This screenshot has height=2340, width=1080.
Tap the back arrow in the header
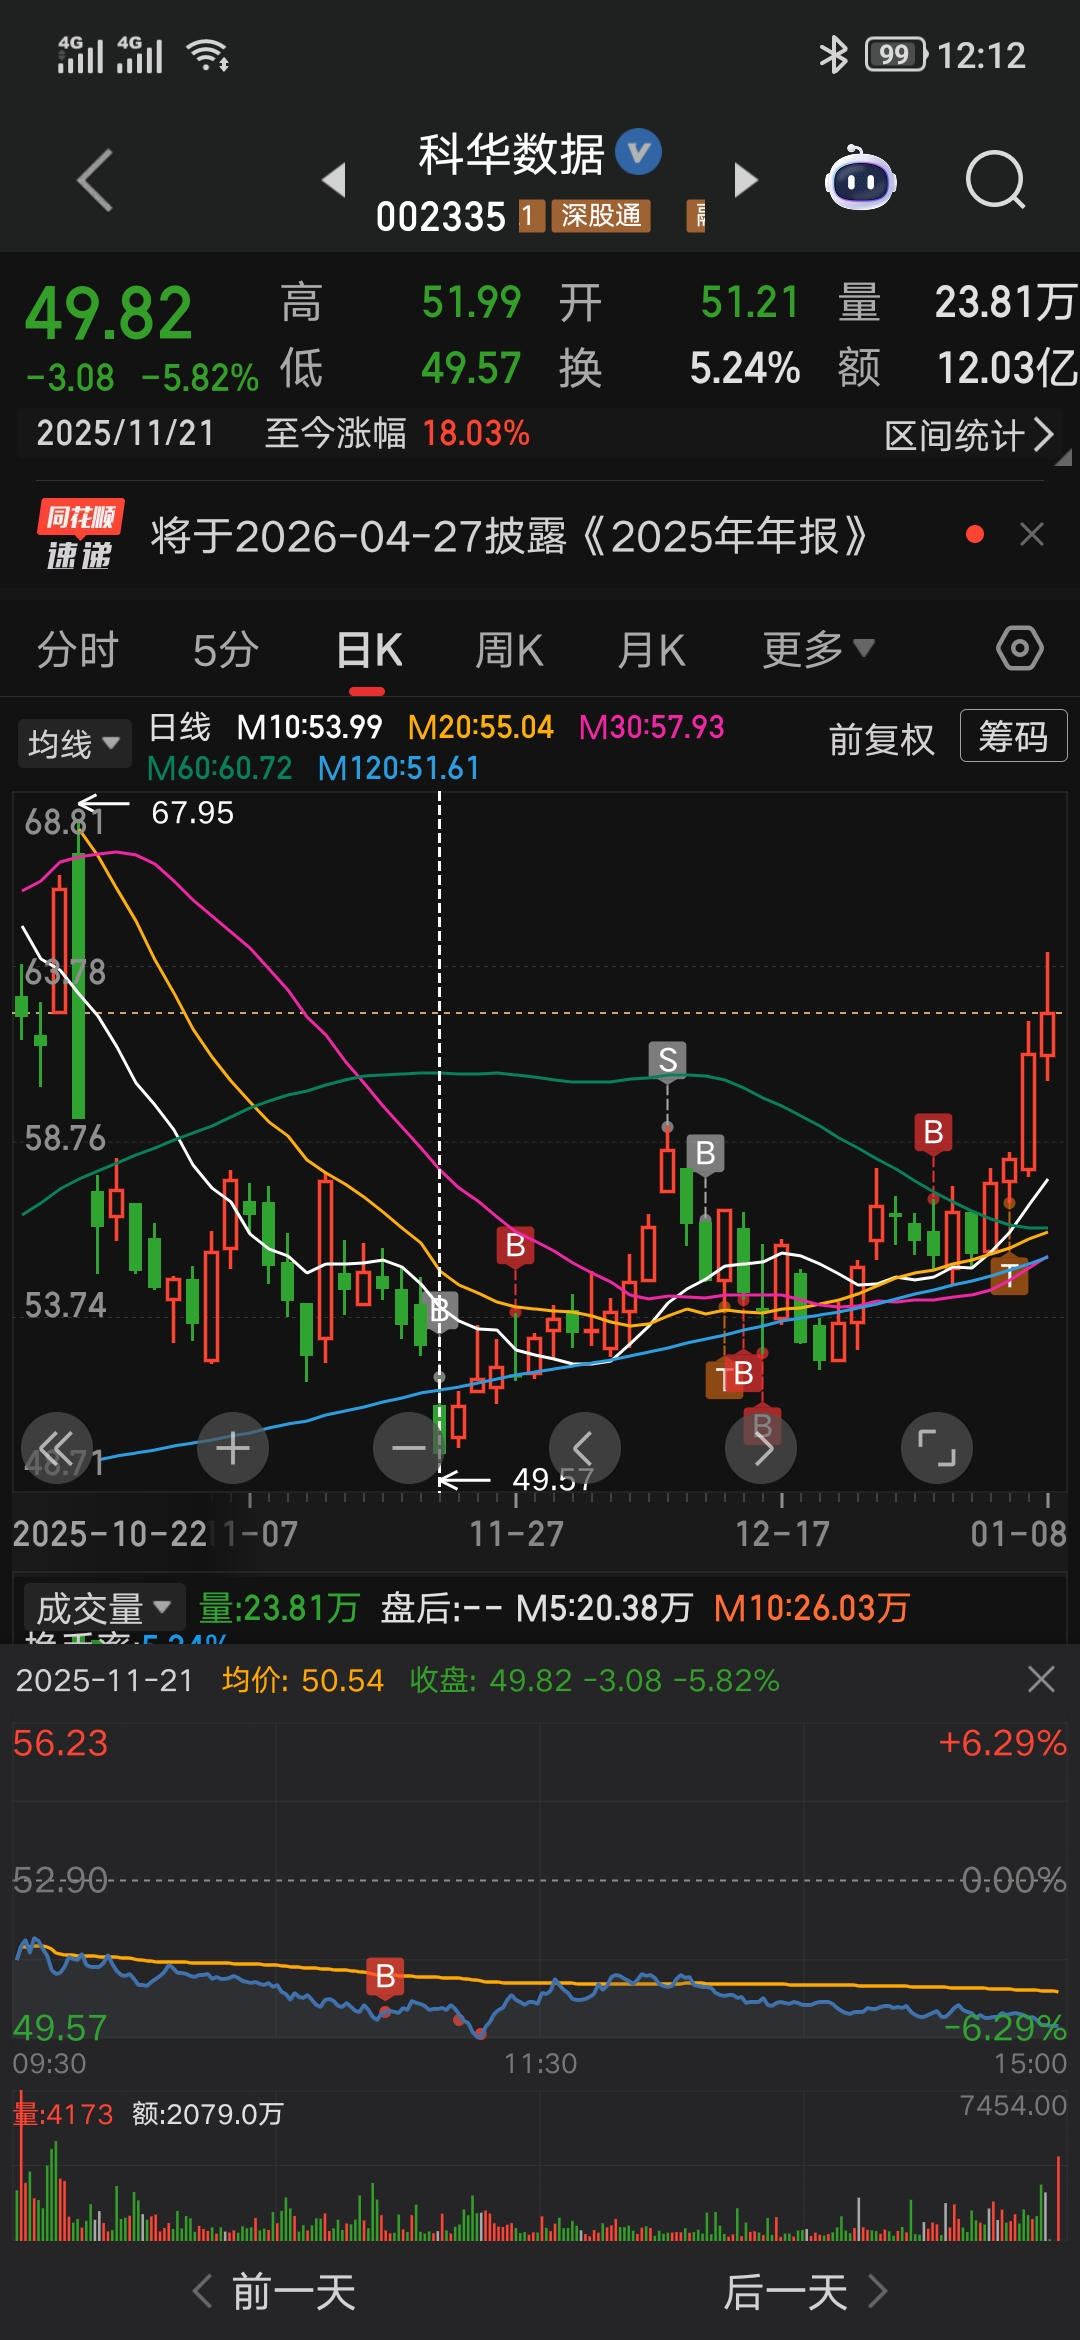pyautogui.click(x=95, y=180)
